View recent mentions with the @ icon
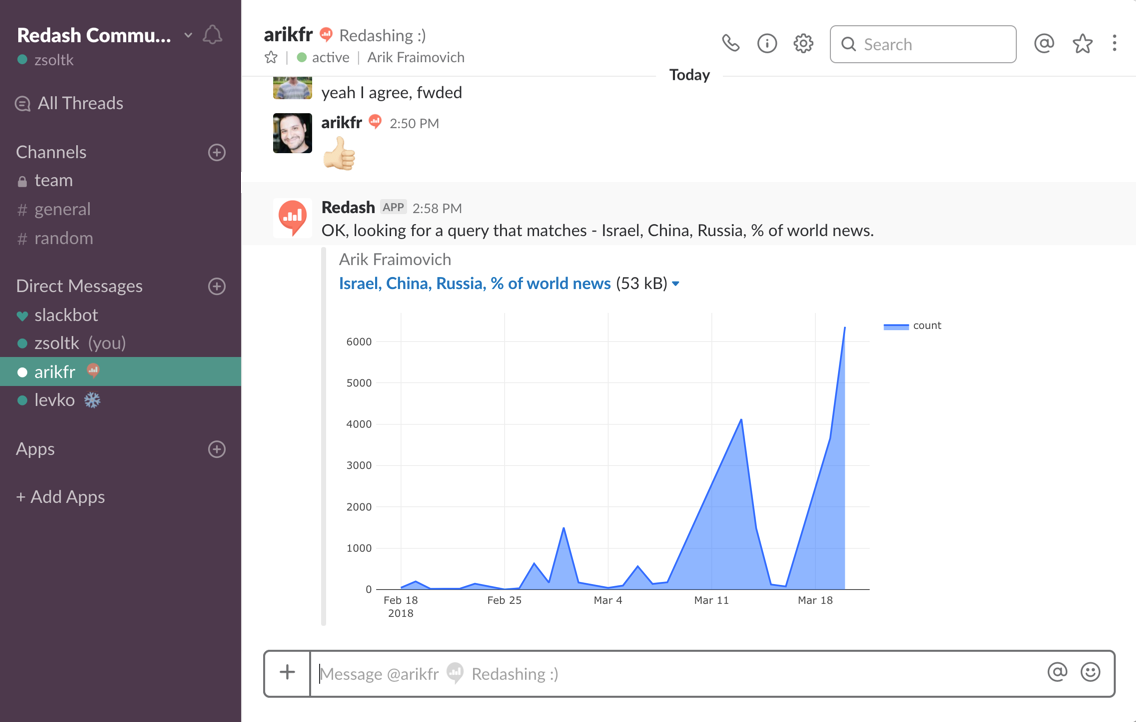Screen dimensions: 1136x722 click(x=1044, y=43)
